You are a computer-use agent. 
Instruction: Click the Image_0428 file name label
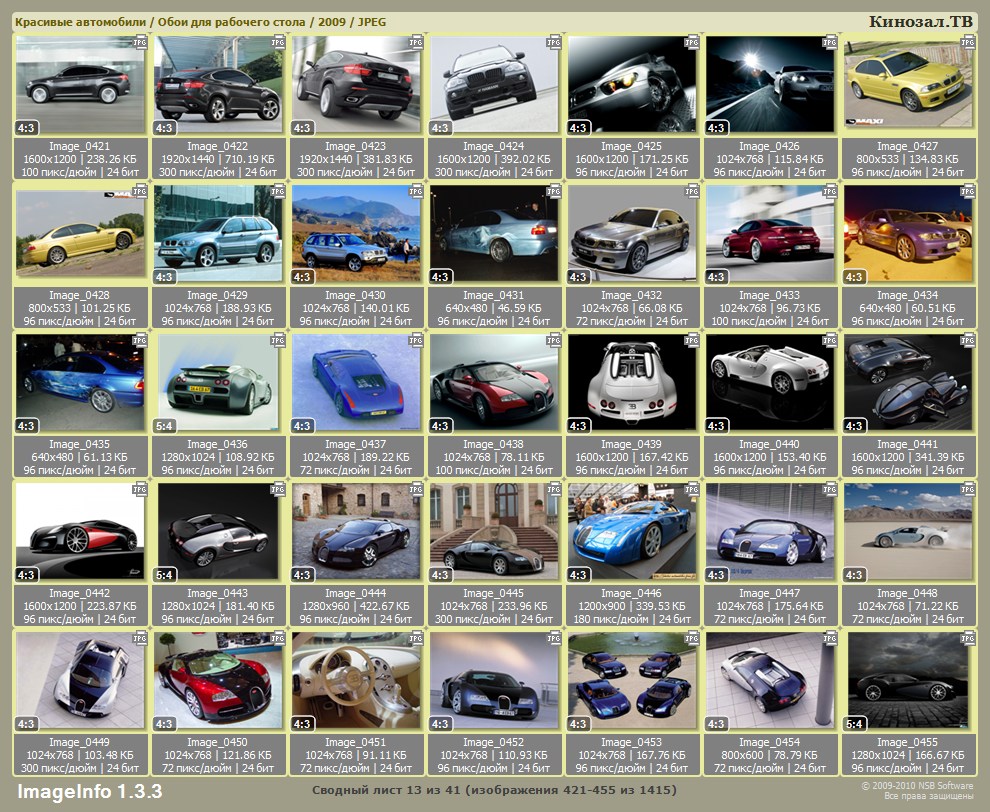click(80, 296)
